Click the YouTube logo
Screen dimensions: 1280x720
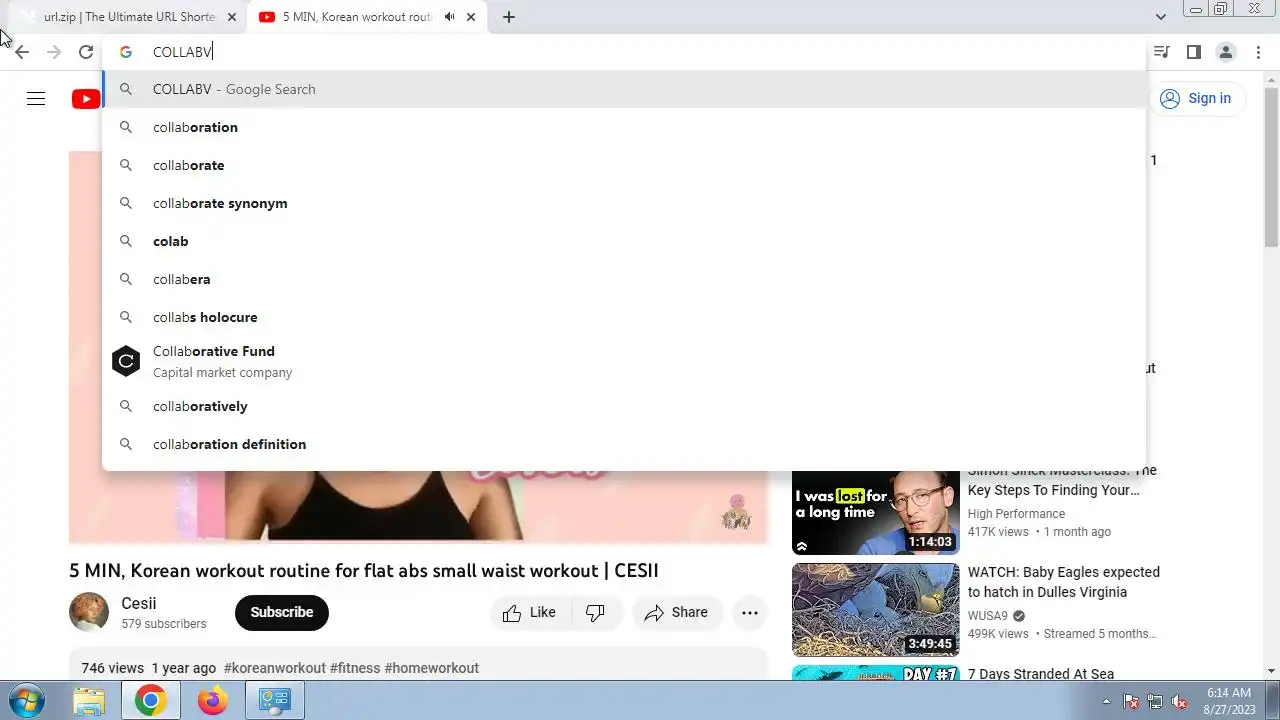[86, 98]
